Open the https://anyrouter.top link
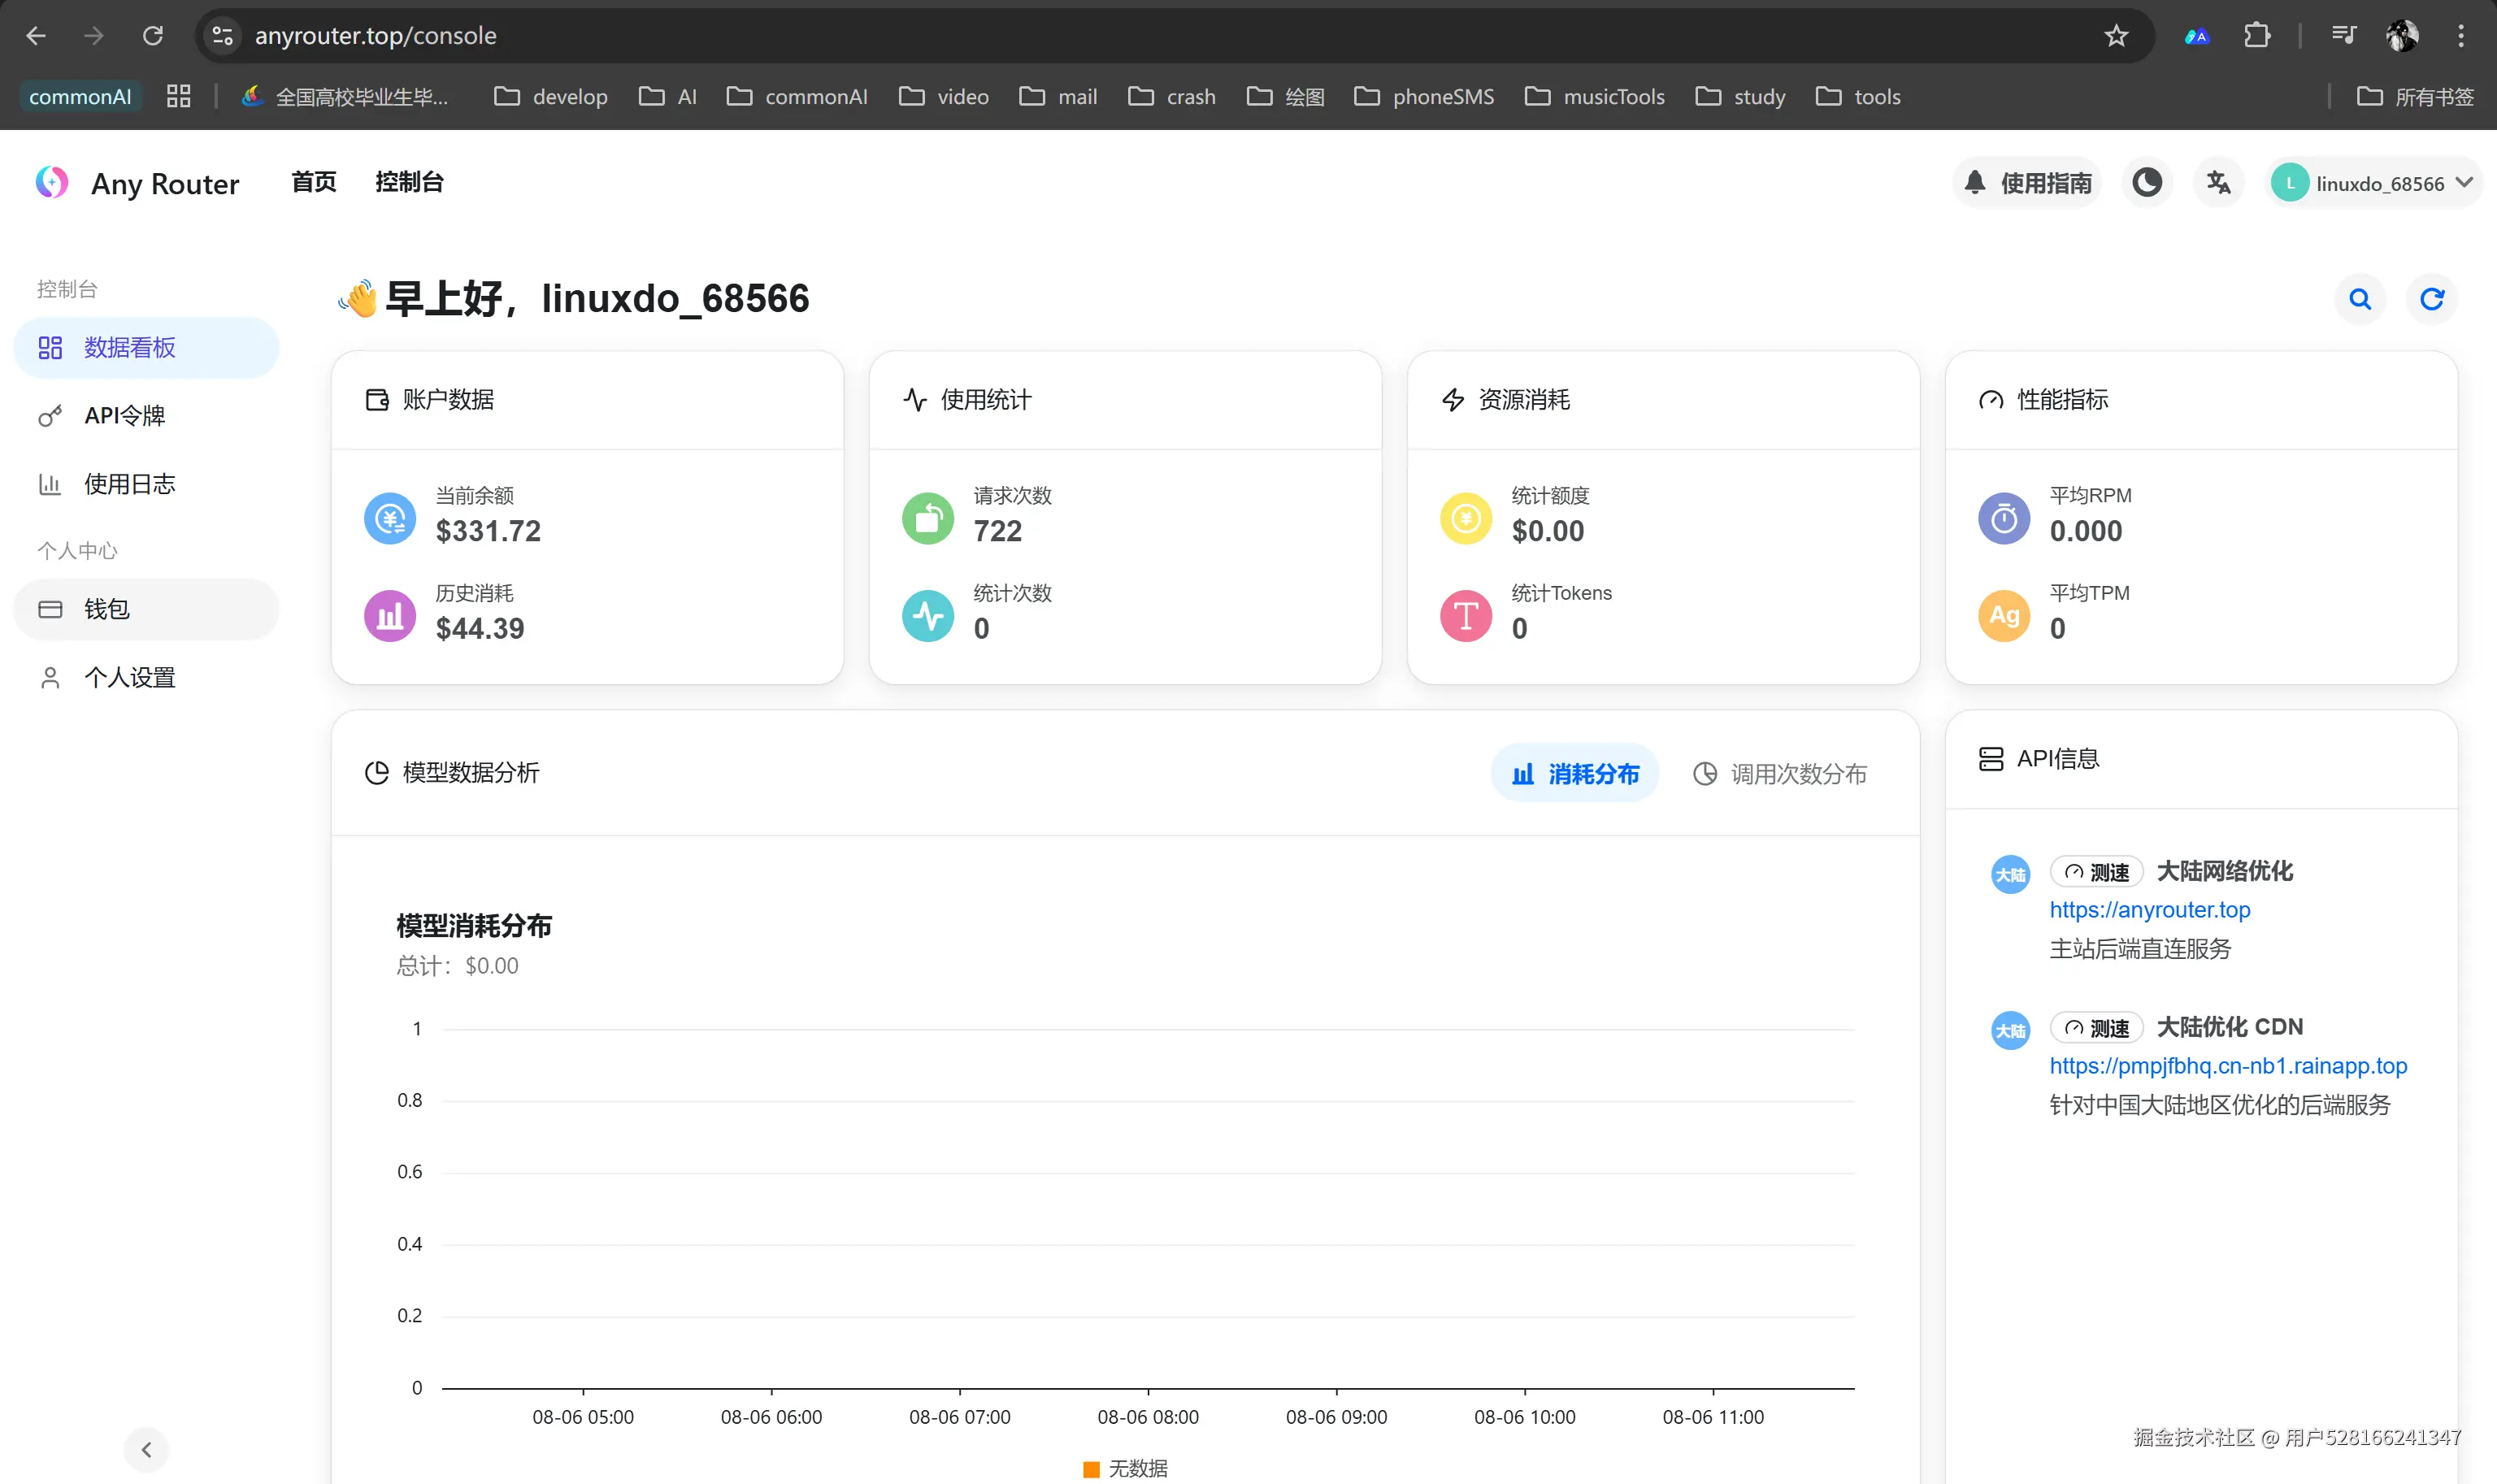 pos(2149,910)
